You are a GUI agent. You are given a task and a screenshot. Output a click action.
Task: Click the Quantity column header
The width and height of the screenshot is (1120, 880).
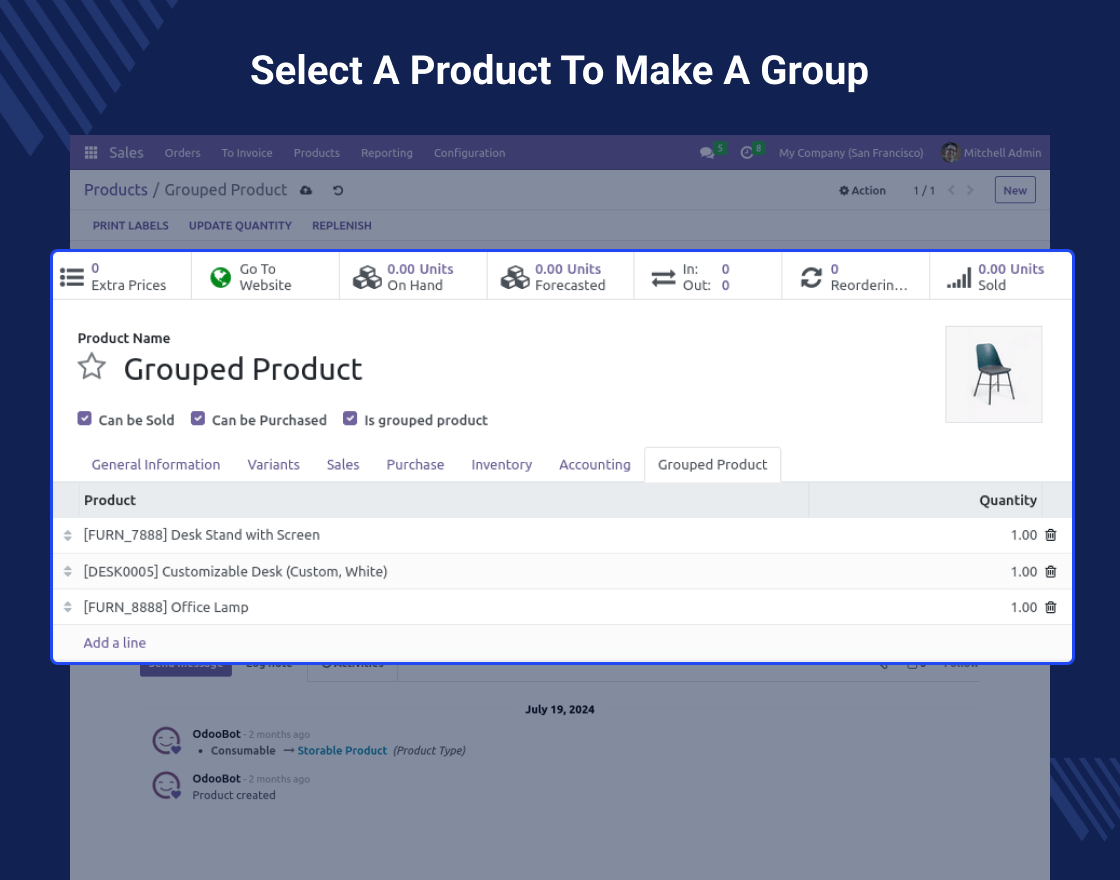click(x=1007, y=500)
